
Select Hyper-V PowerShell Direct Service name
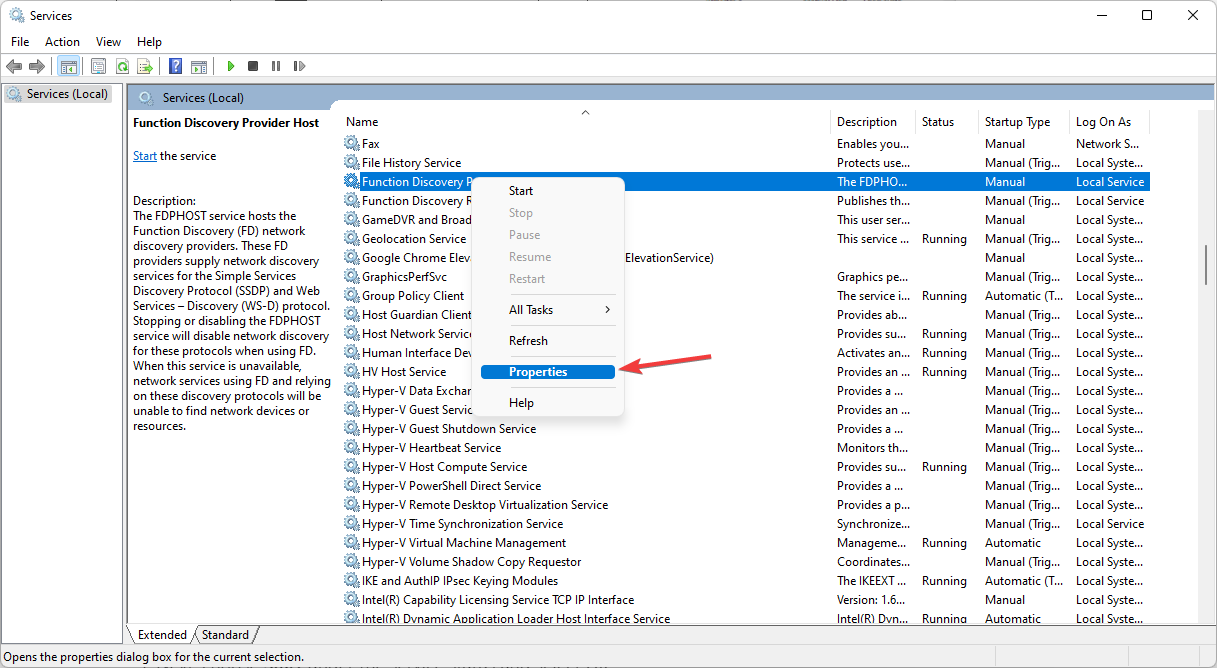451,486
